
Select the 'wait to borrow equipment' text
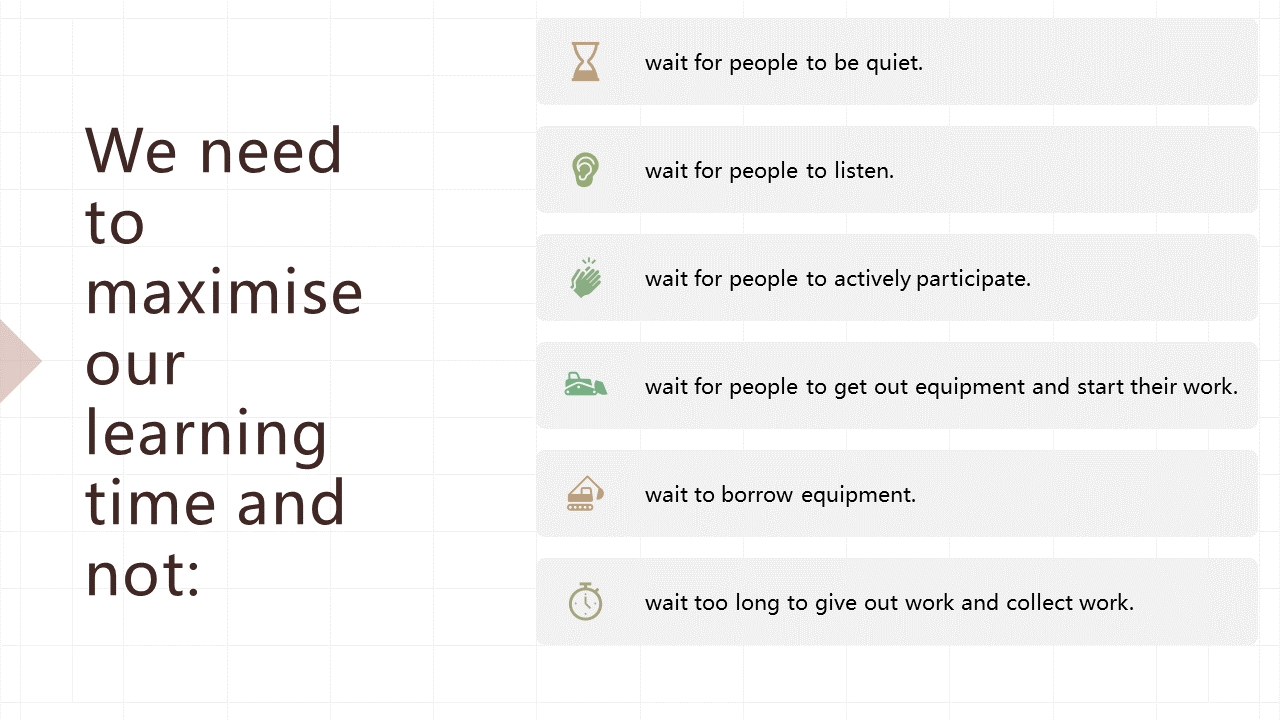780,494
